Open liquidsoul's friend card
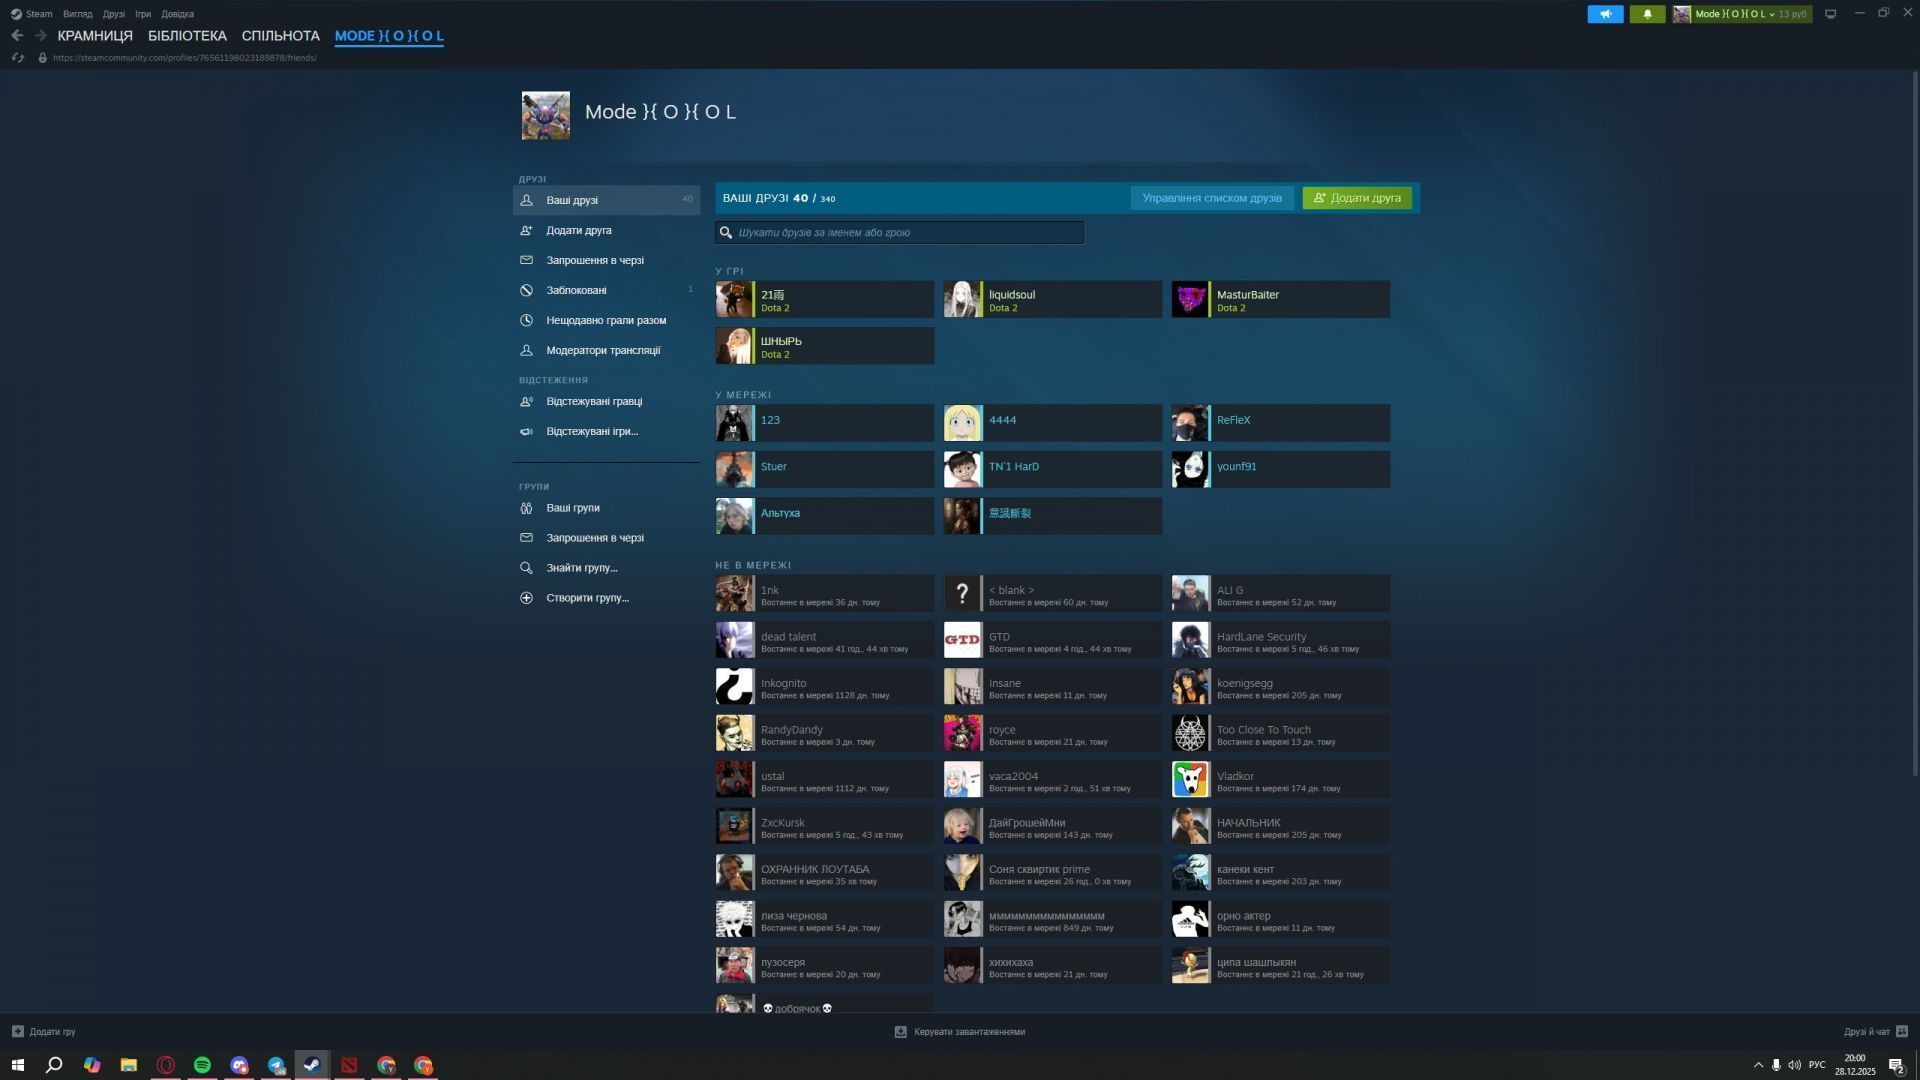This screenshot has height=1080, width=1920. tap(1052, 300)
